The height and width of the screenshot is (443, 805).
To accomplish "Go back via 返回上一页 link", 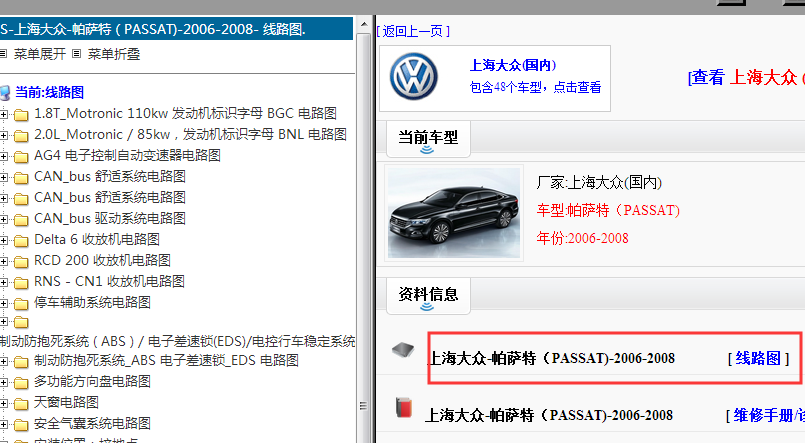I will point(413,31).
